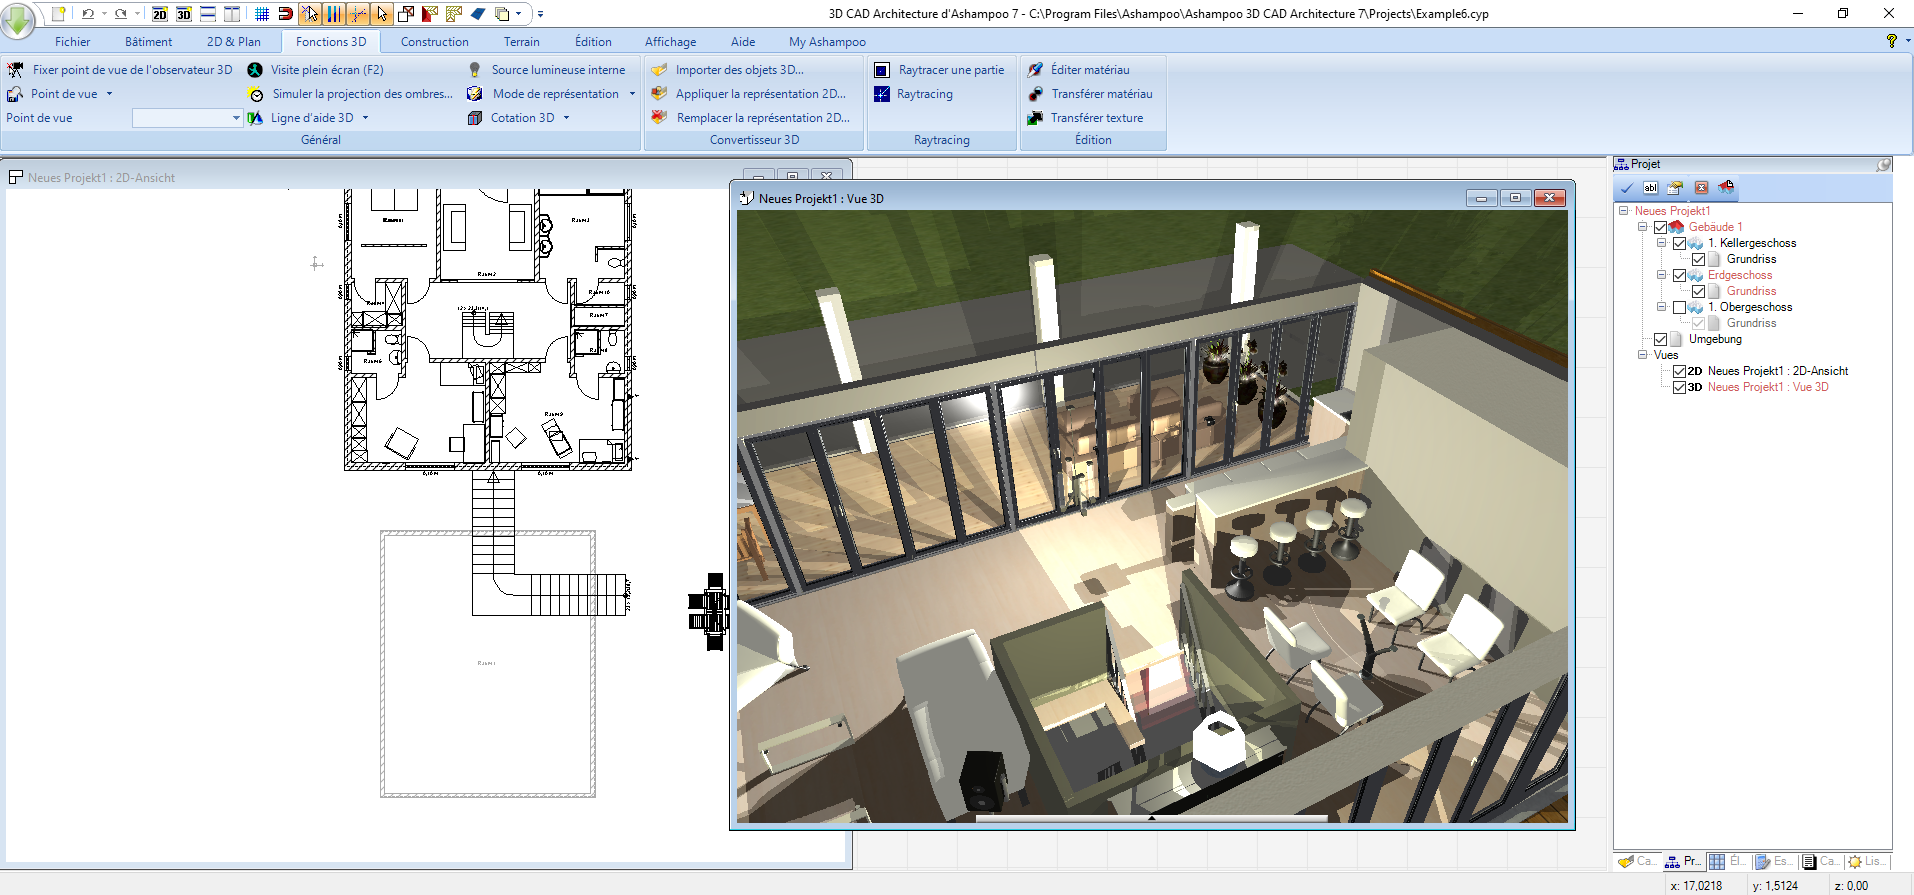This screenshot has height=895, width=1914.
Task: Click the Transférer texture icon
Action: coord(1036,118)
